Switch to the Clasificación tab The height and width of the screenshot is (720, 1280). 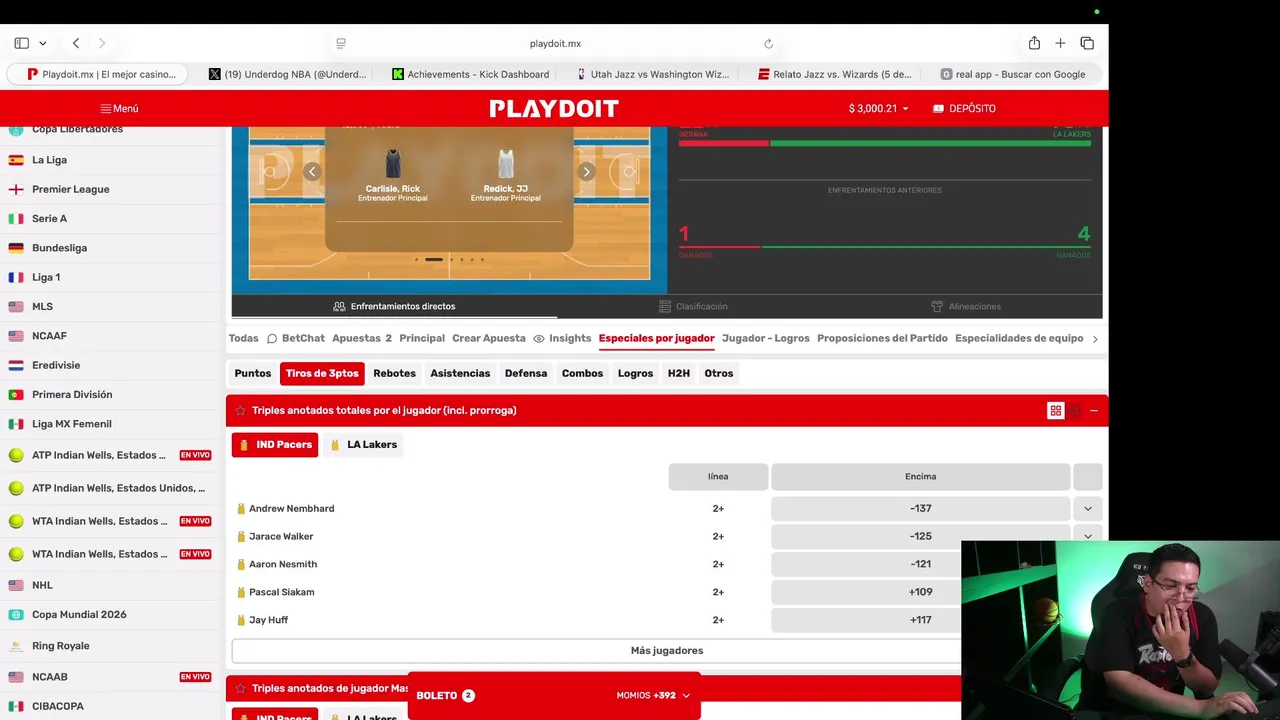pos(693,306)
